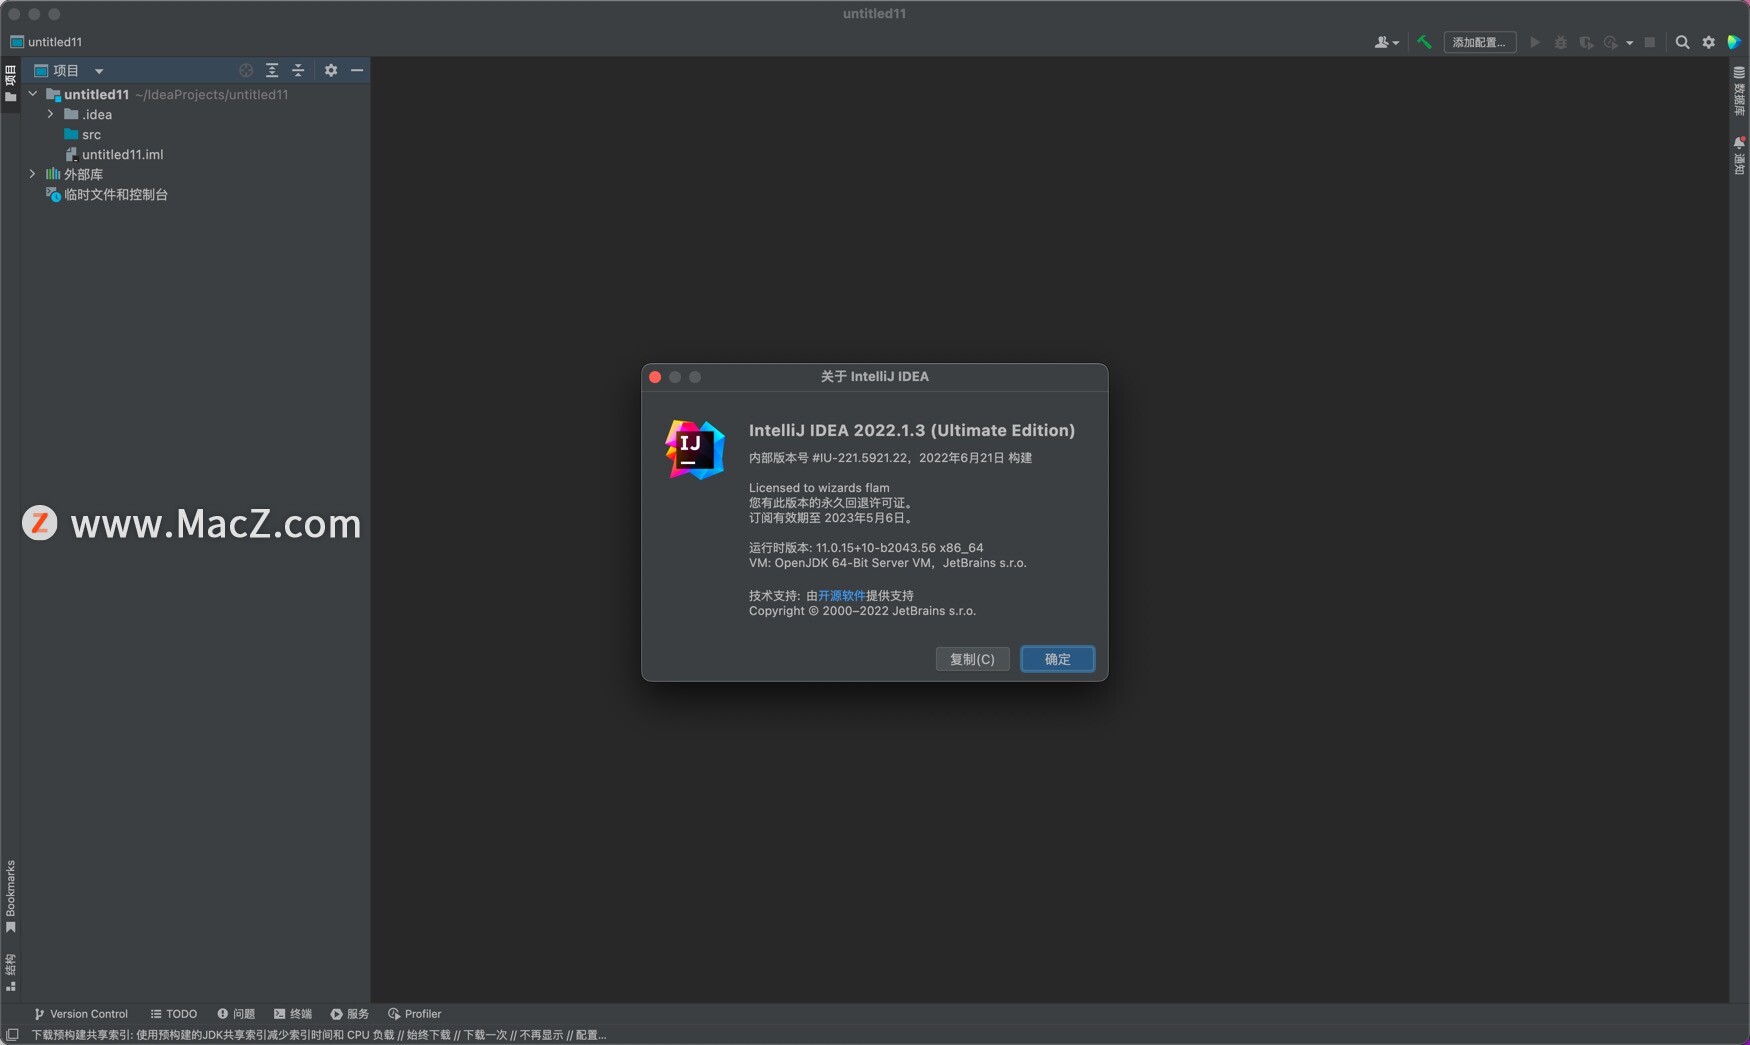Toggle tool window bars icon in status bar

pyautogui.click(x=12, y=1035)
